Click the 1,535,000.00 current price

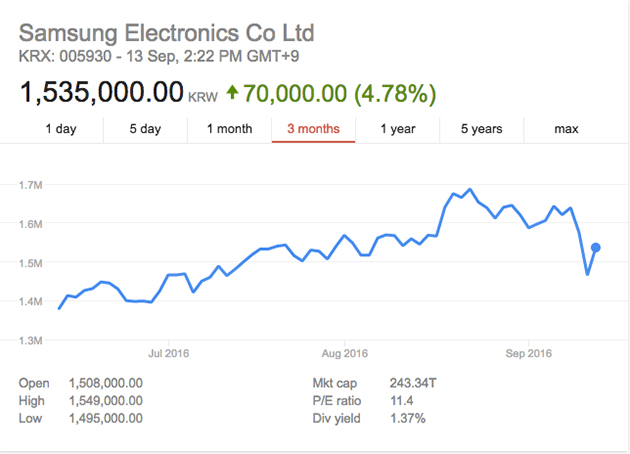[101, 94]
